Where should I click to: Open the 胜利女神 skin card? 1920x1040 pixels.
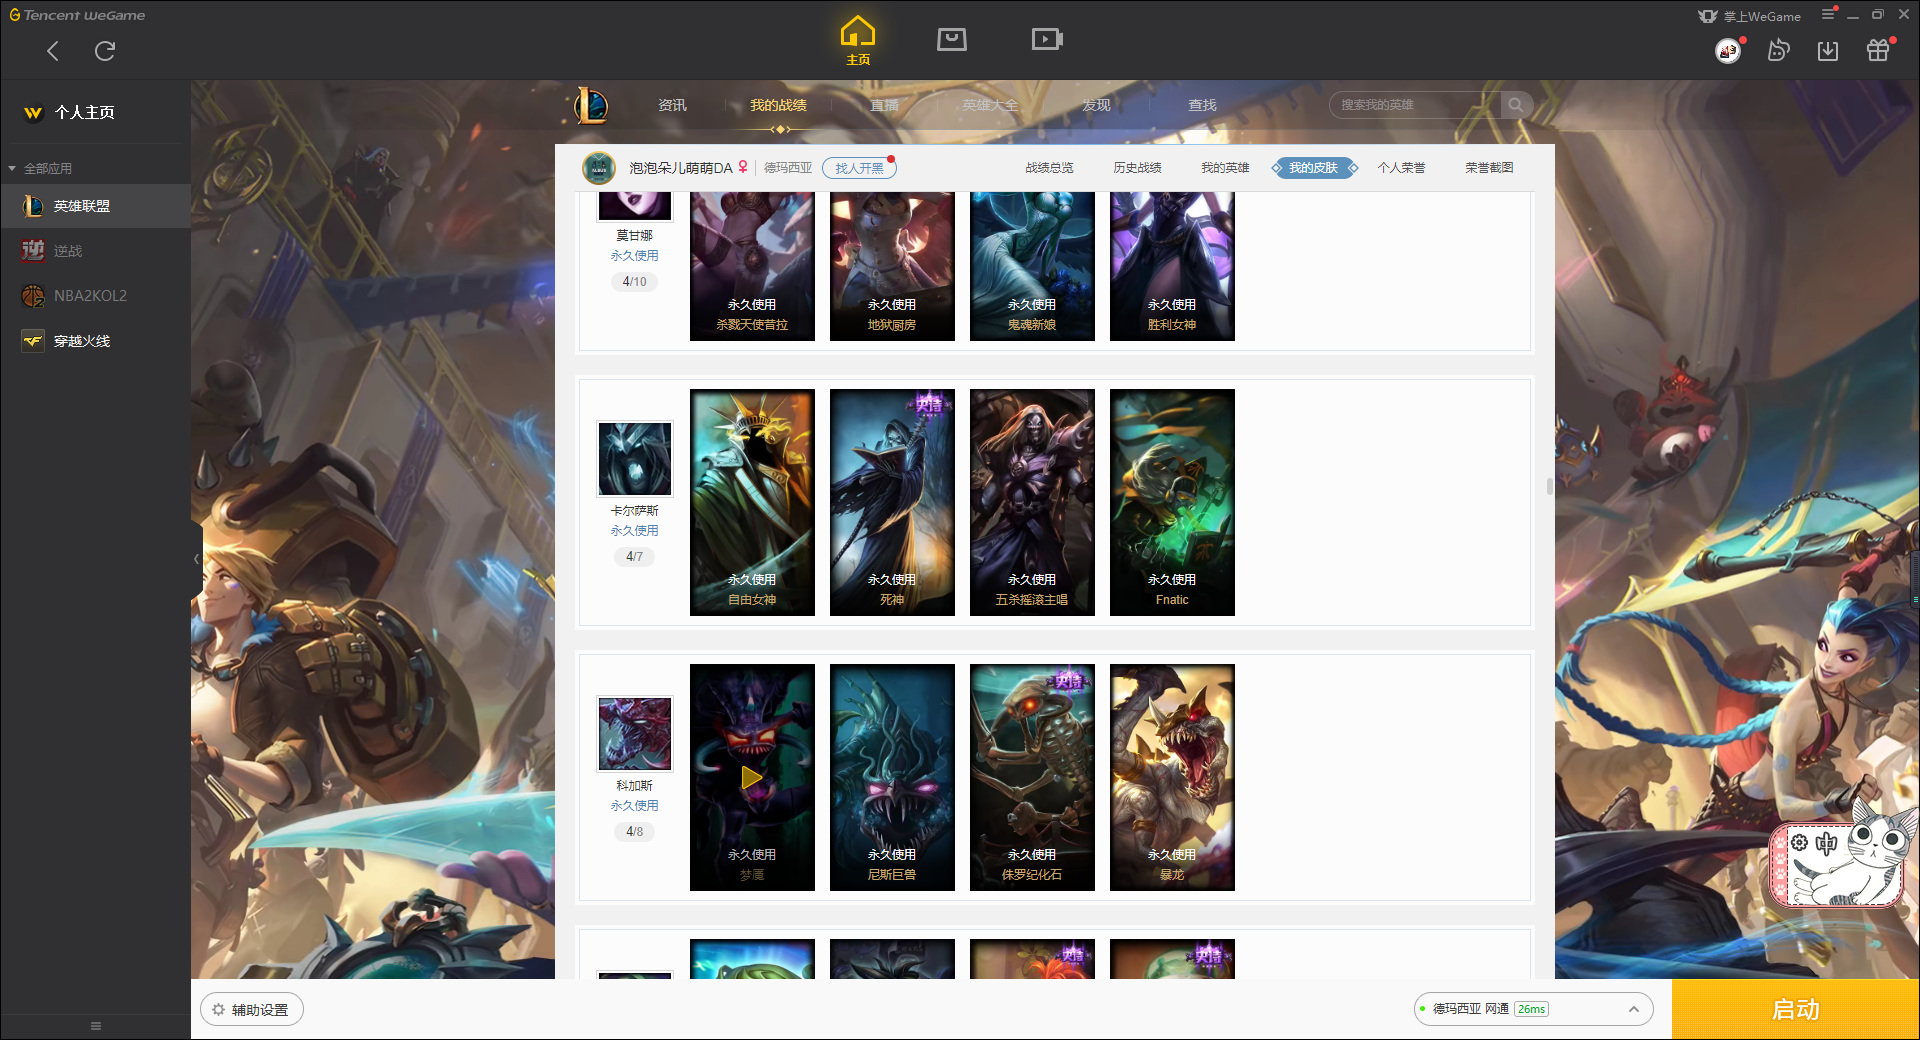(x=1172, y=266)
